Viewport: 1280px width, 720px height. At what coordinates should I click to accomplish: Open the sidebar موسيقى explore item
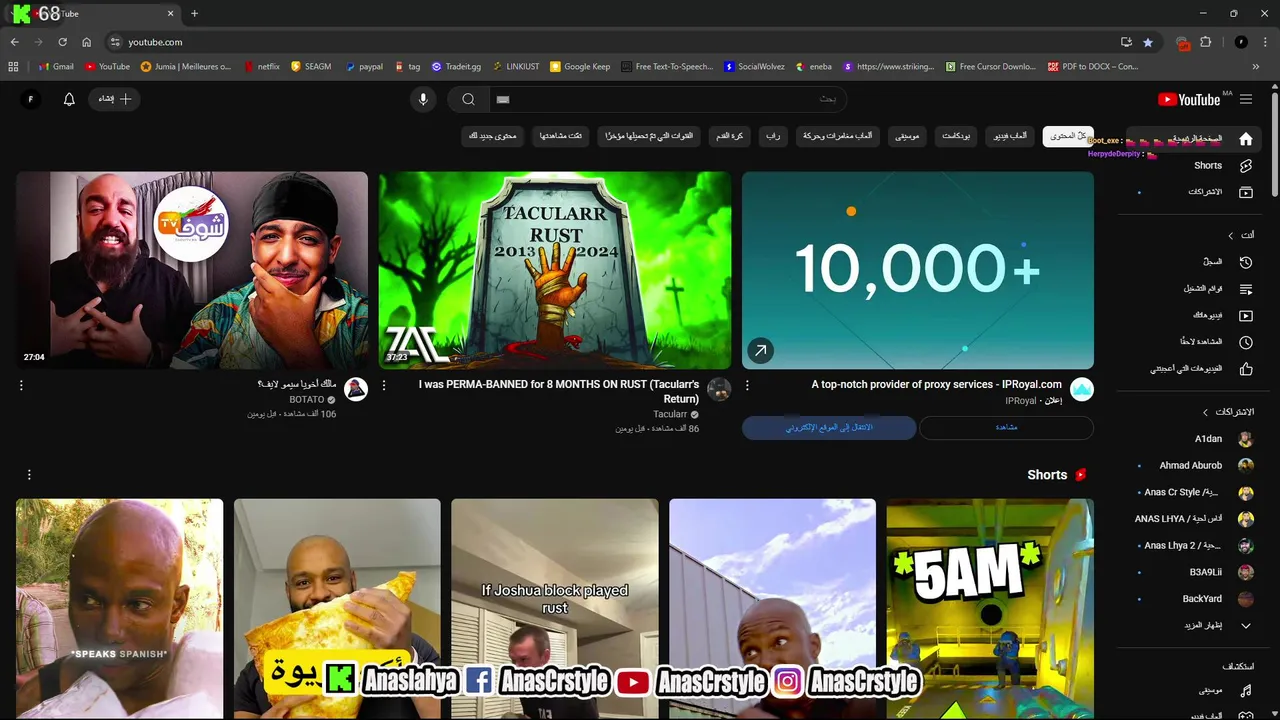(x=1193, y=691)
